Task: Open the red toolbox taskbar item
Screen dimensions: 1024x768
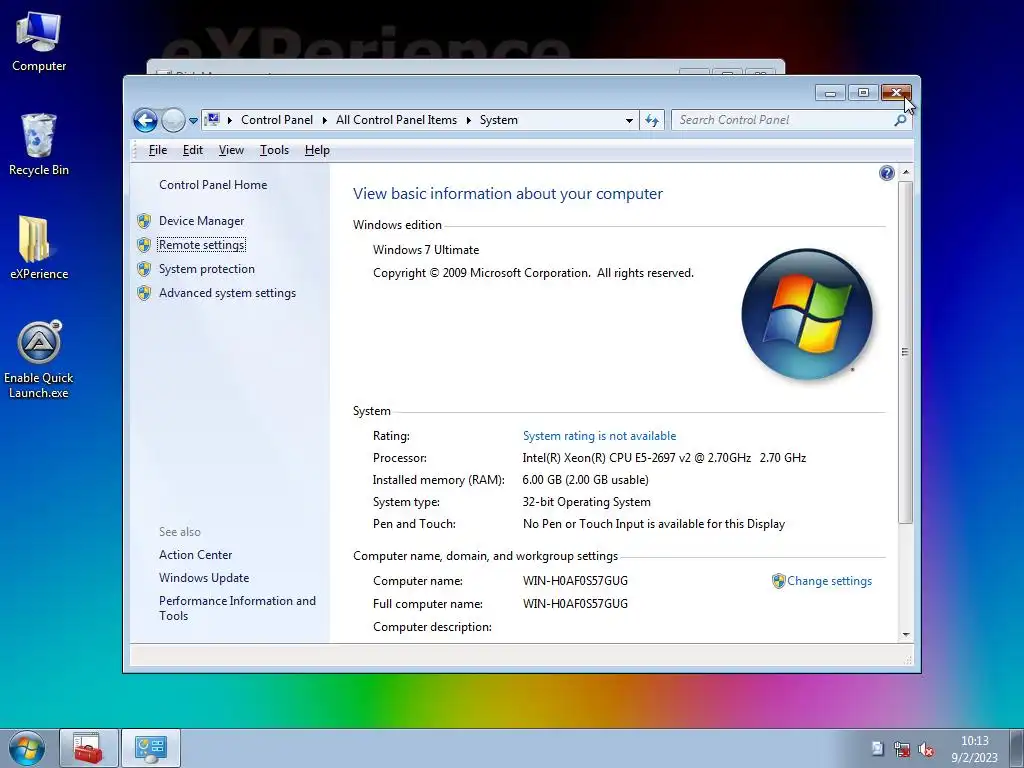Action: (88, 748)
